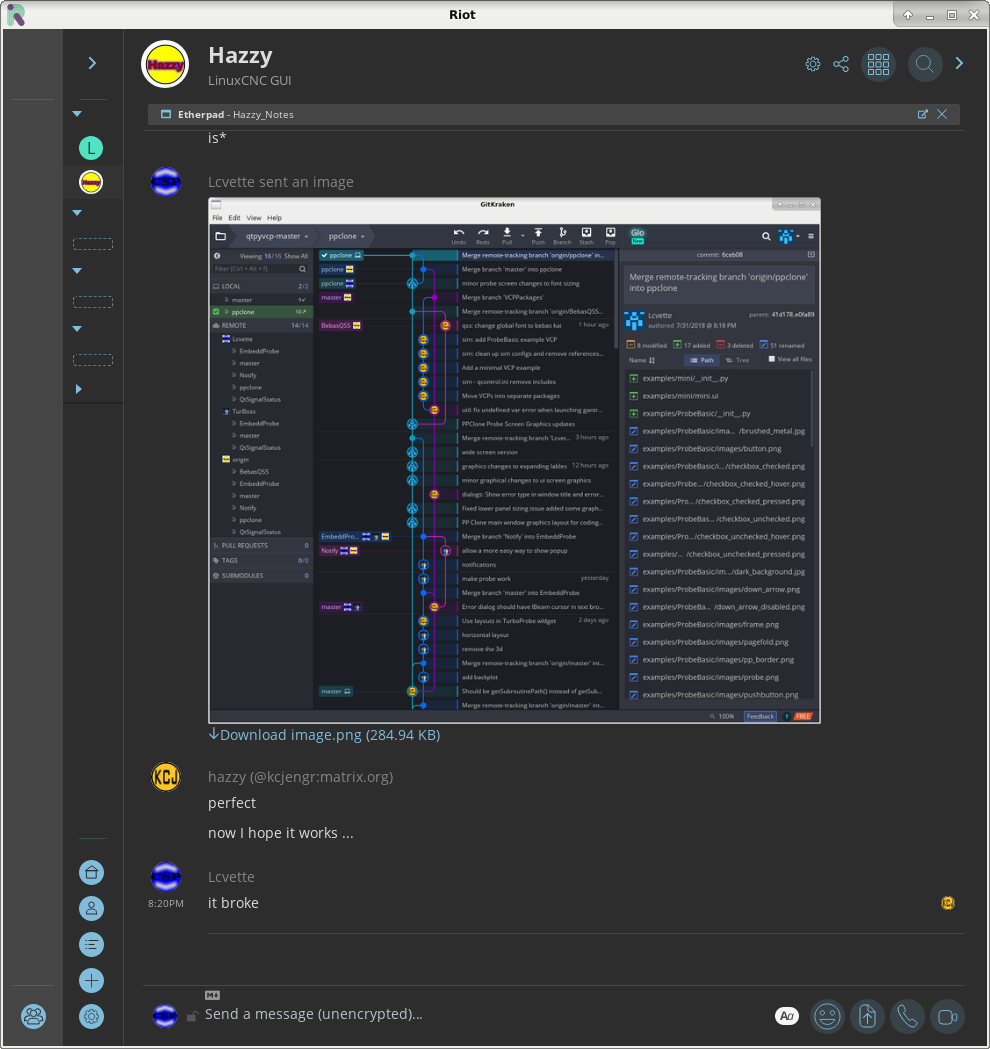Image resolution: width=990 pixels, height=1049 pixels.
Task: Click the 'Lcvette sent an image' text
Action: 281,182
